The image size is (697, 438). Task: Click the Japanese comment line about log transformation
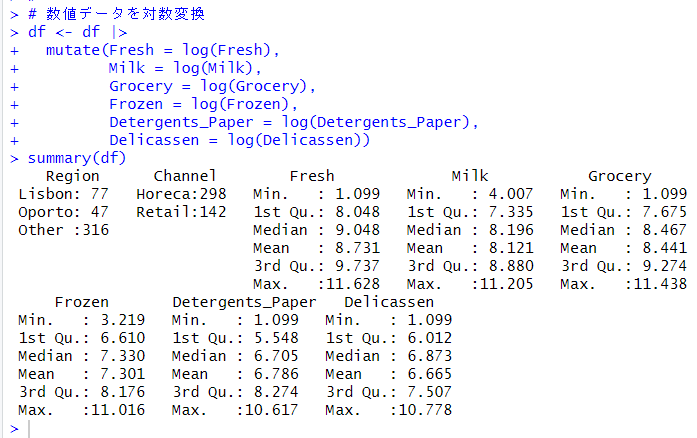click(x=116, y=14)
